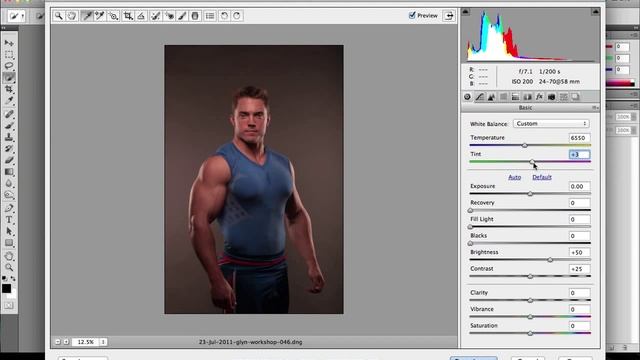This screenshot has height=360, width=640.
Task: Click the Contrast value field +25
Action: [x=579, y=269]
